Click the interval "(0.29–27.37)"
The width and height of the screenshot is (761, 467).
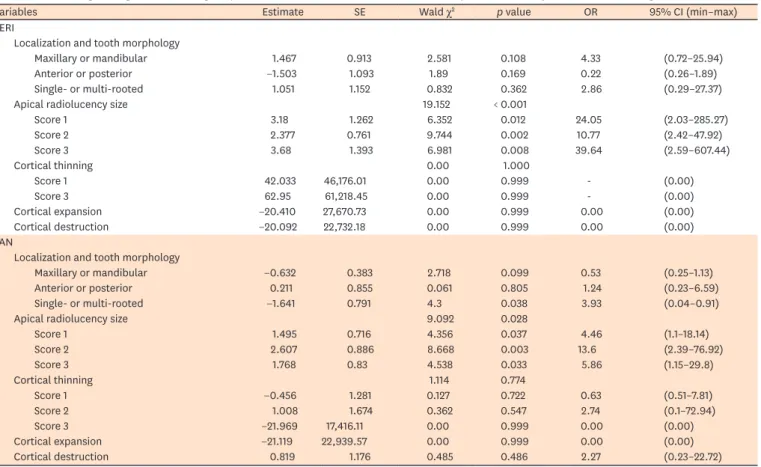[693, 89]
